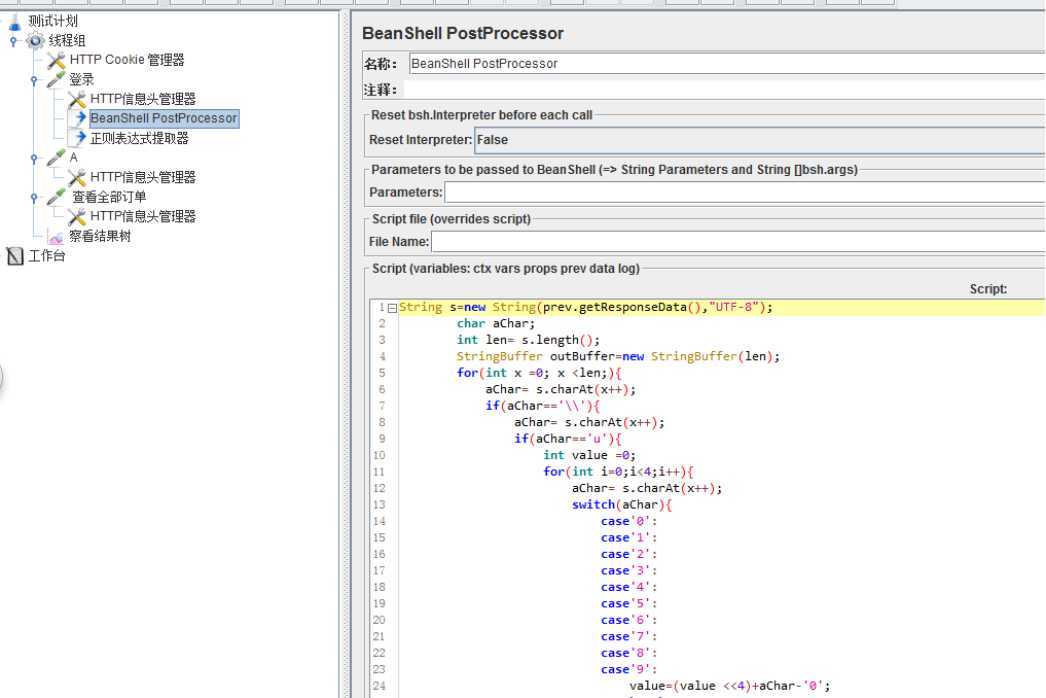This screenshot has width=1046, height=698.
Task: Click the 登录 sampler pipette icon
Action: 56,79
